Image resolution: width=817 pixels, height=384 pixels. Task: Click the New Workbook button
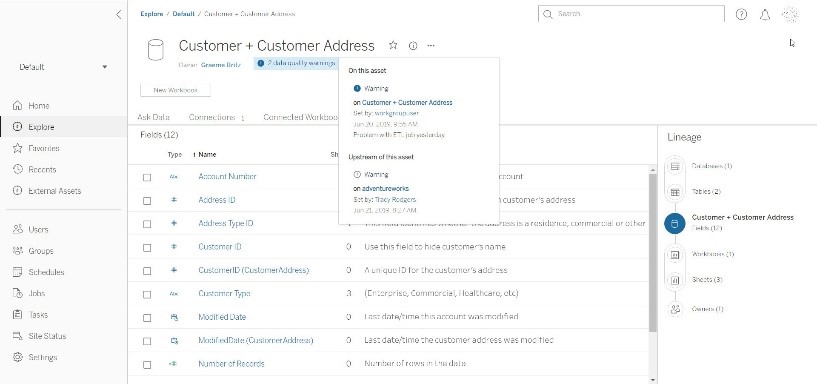pyautogui.click(x=176, y=90)
